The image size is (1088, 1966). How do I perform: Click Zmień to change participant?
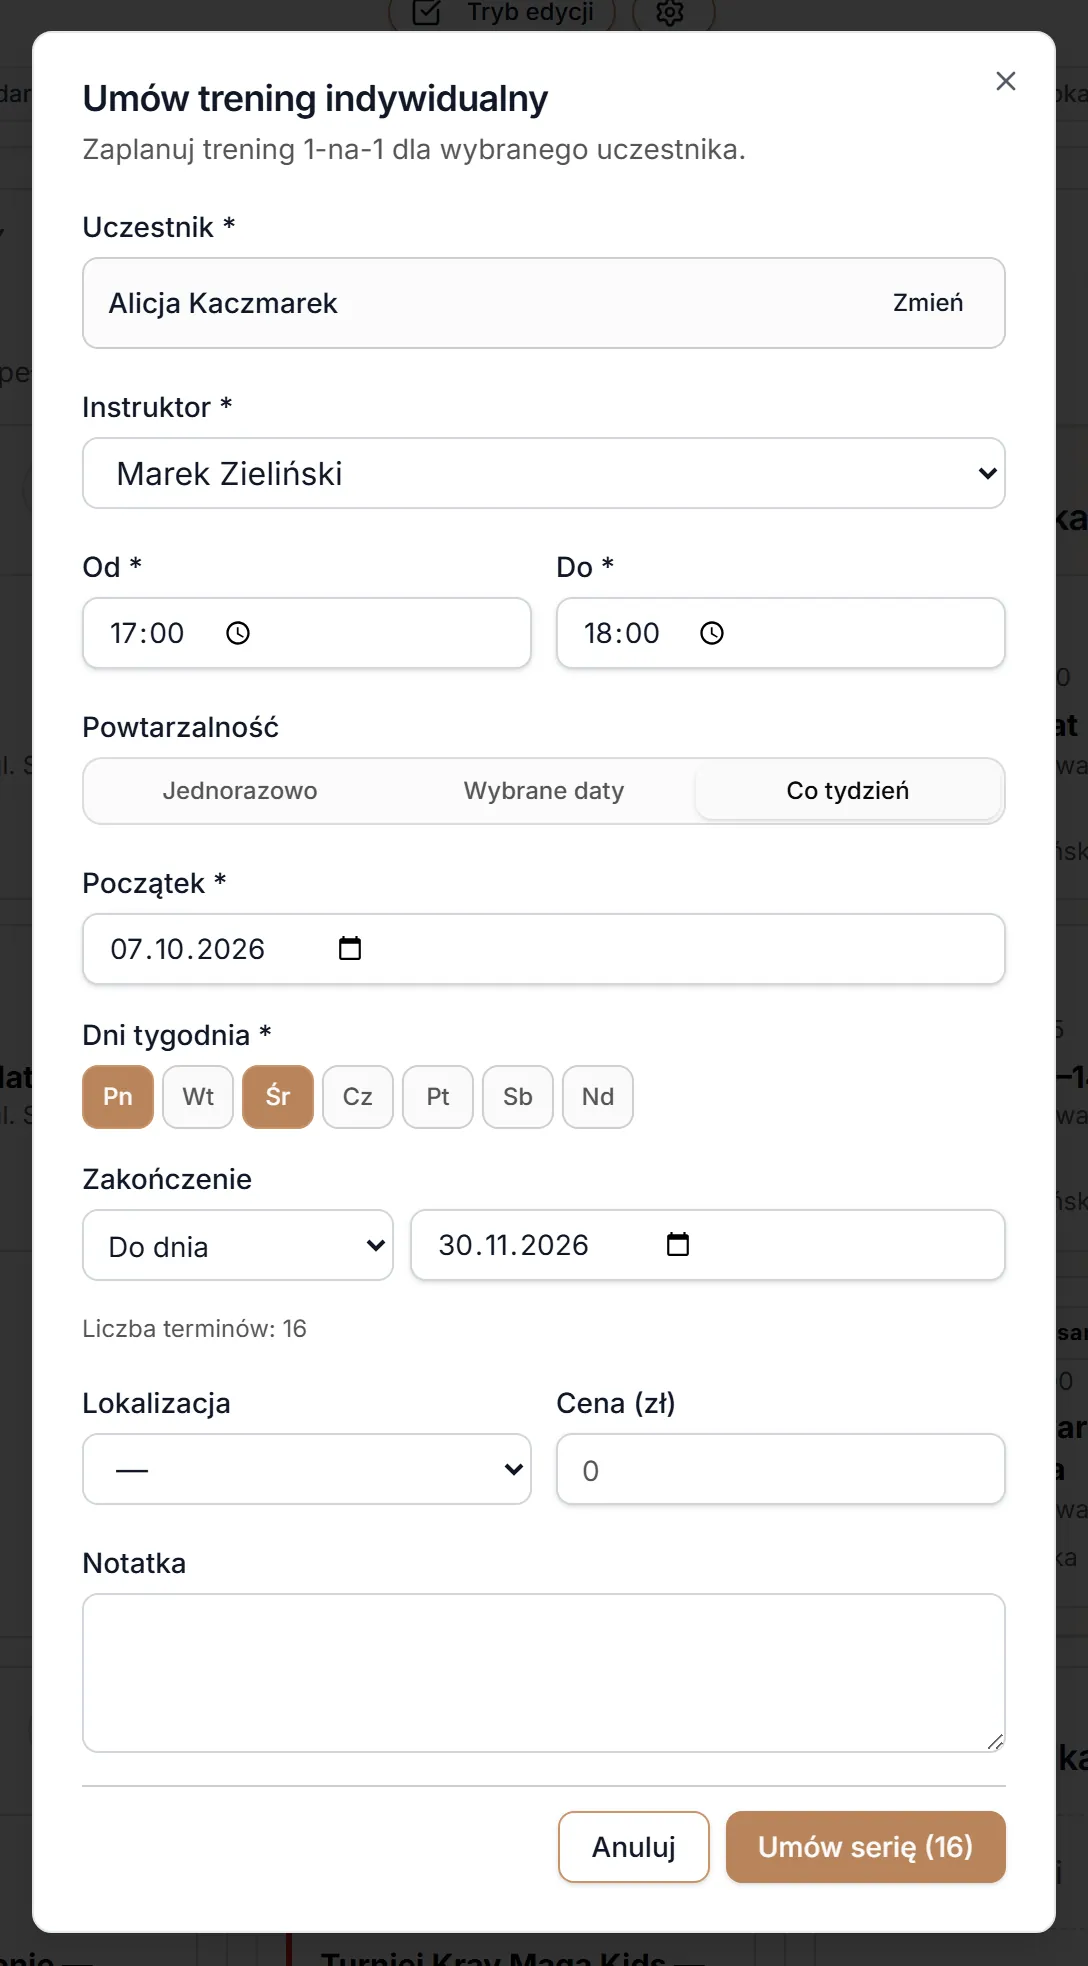pos(928,303)
